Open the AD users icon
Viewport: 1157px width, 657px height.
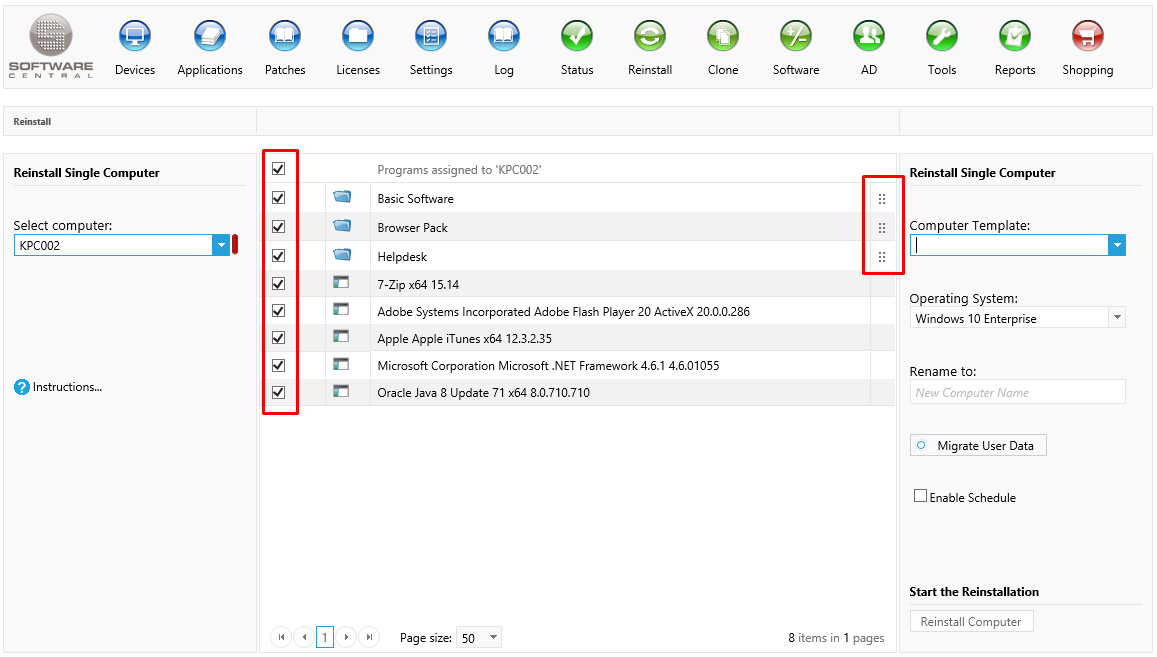(x=868, y=37)
